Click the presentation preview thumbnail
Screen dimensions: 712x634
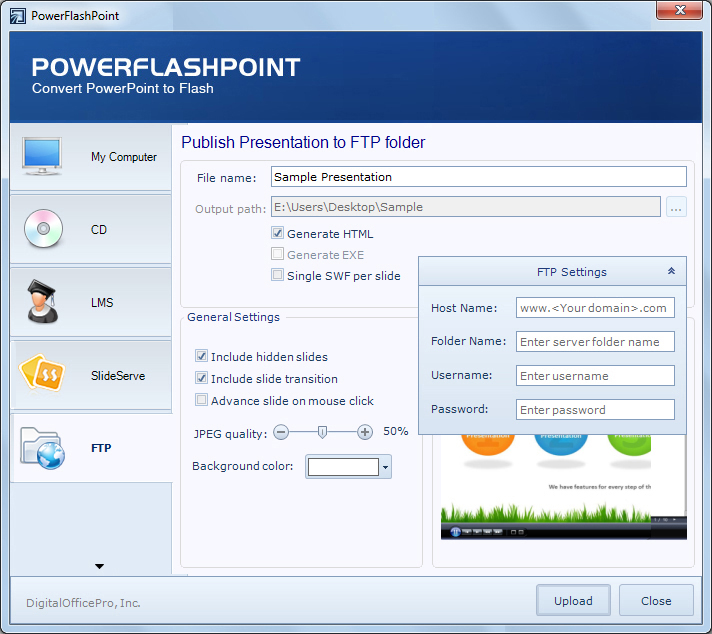pyautogui.click(x=564, y=487)
